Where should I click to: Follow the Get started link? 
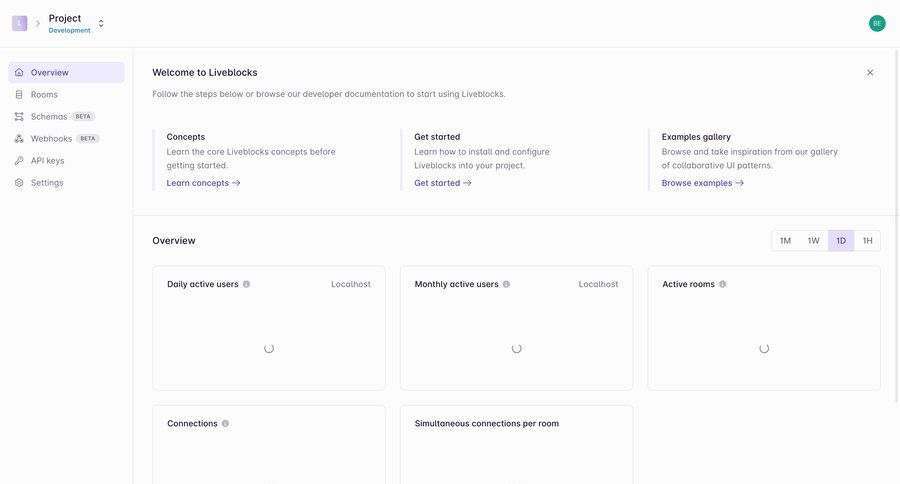tap(443, 183)
